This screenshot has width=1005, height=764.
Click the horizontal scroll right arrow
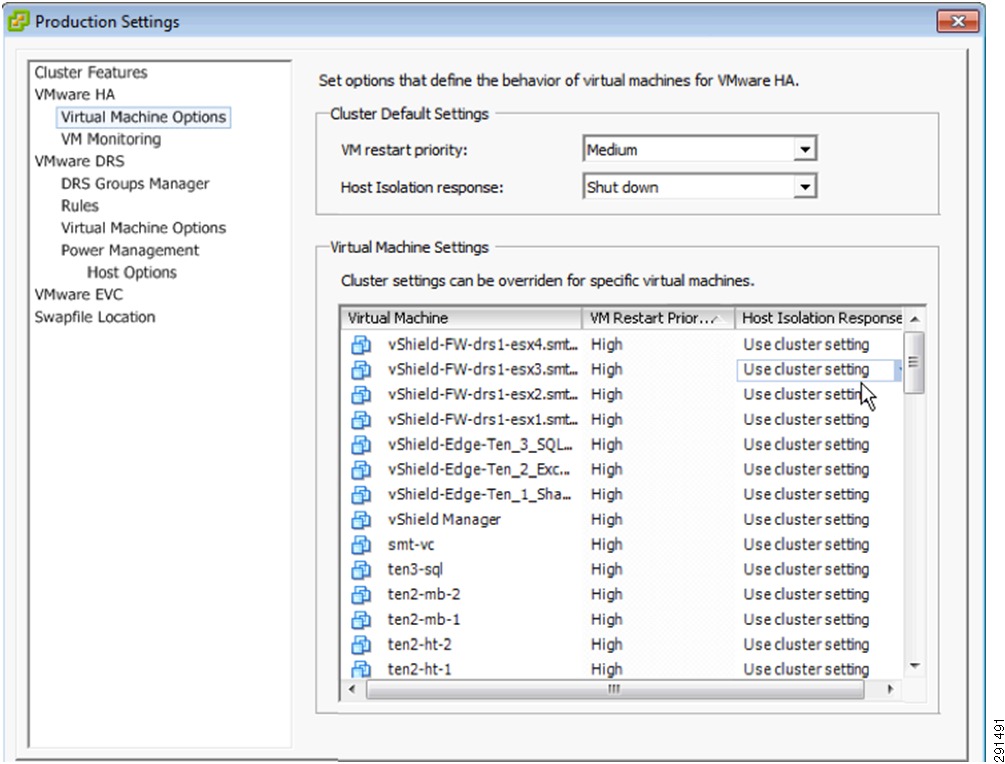click(890, 690)
